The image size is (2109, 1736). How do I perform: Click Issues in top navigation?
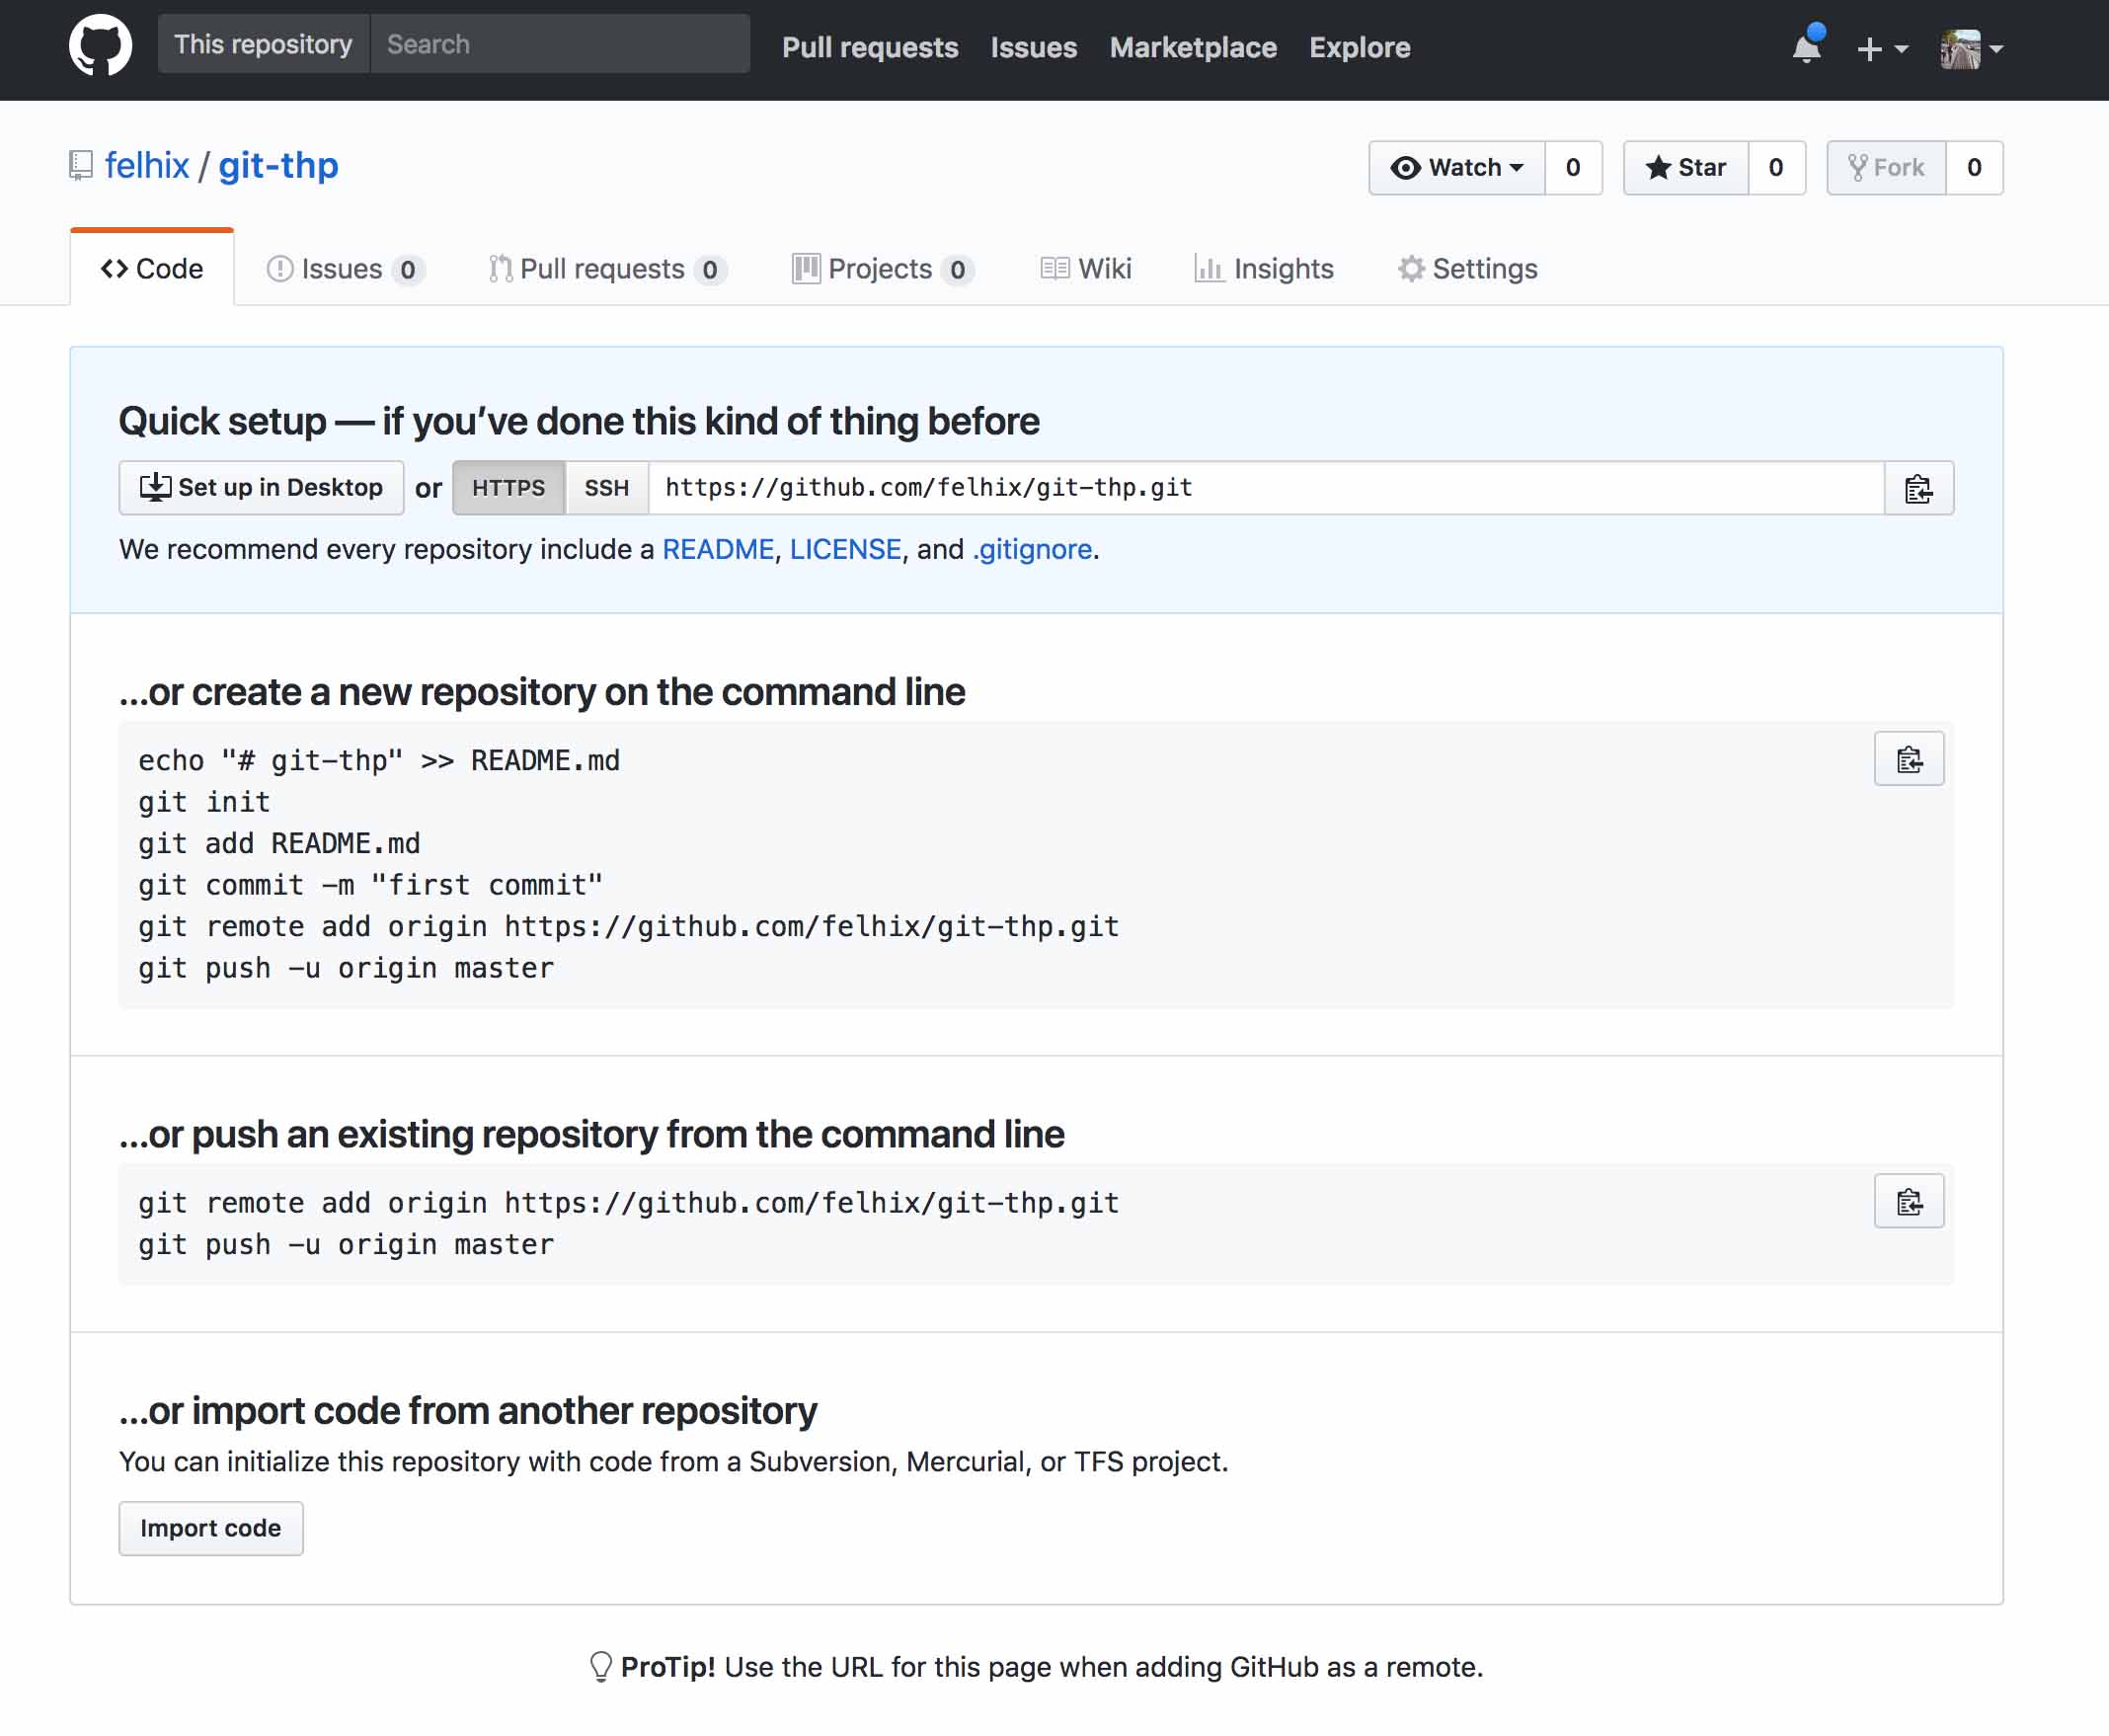pyautogui.click(x=1033, y=47)
